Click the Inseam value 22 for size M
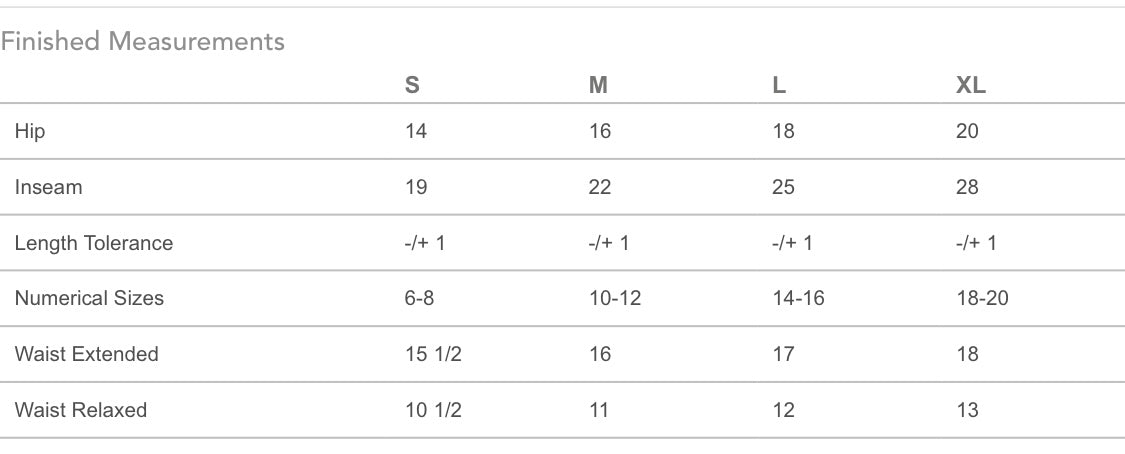The image size is (1125, 454). [x=600, y=187]
